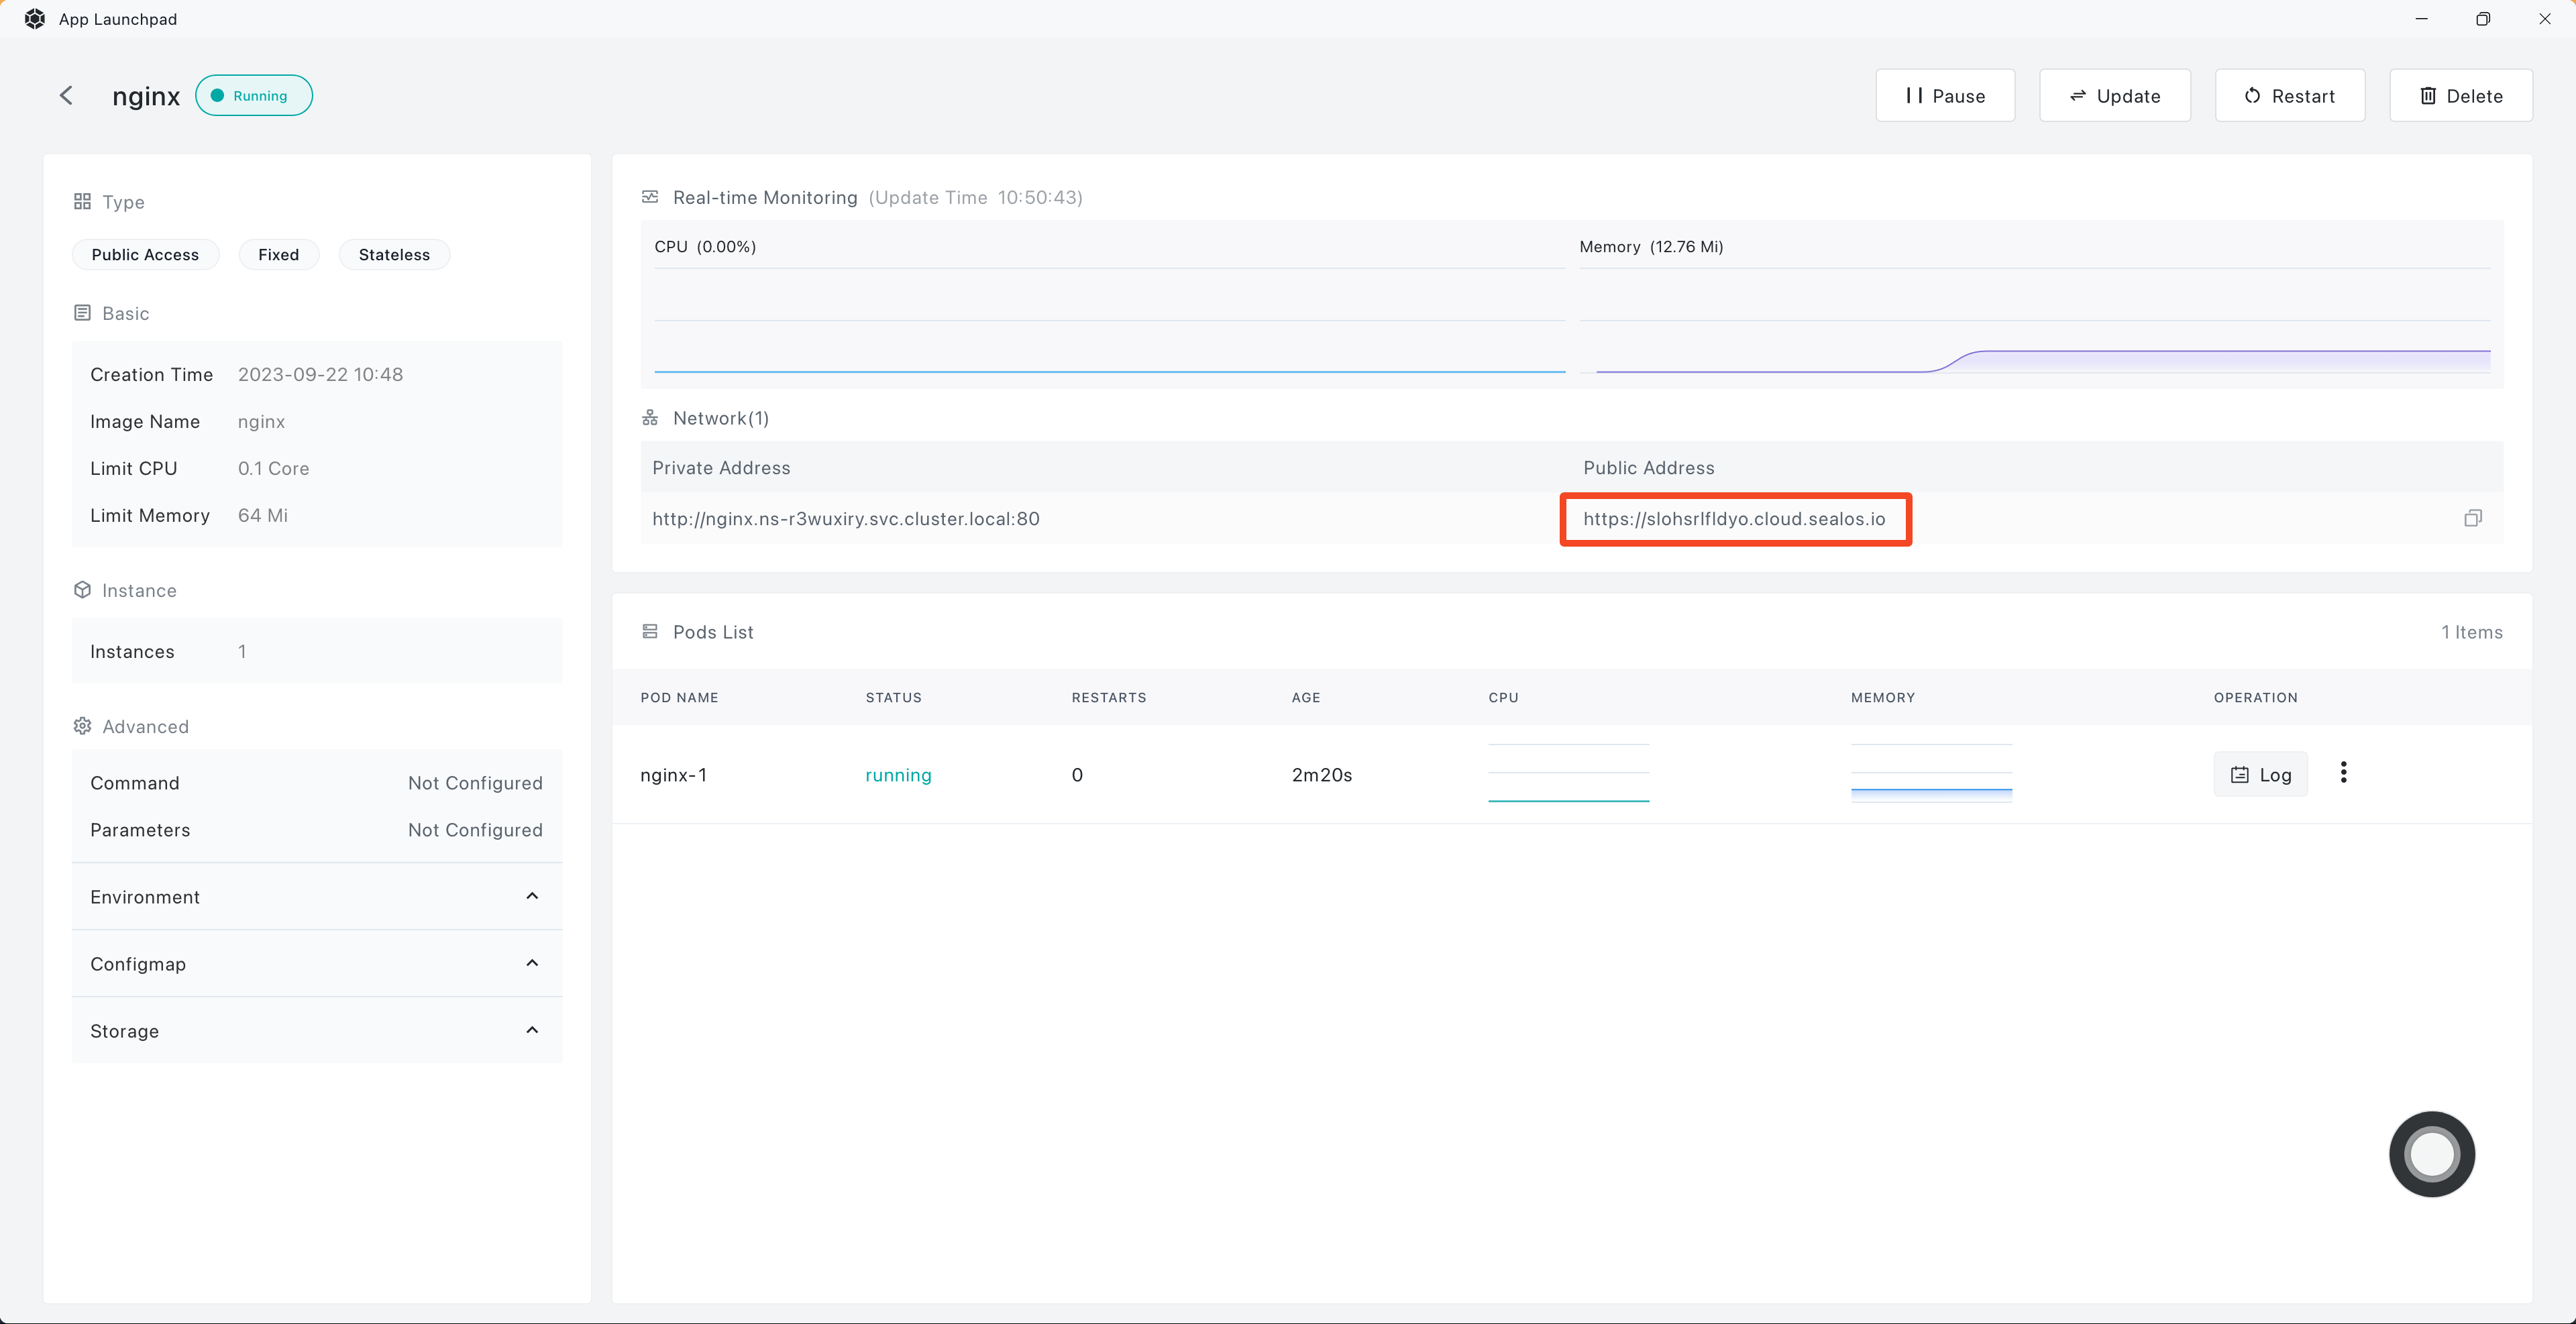Image resolution: width=2576 pixels, height=1324 pixels.
Task: Click the Update button
Action: [2114, 96]
